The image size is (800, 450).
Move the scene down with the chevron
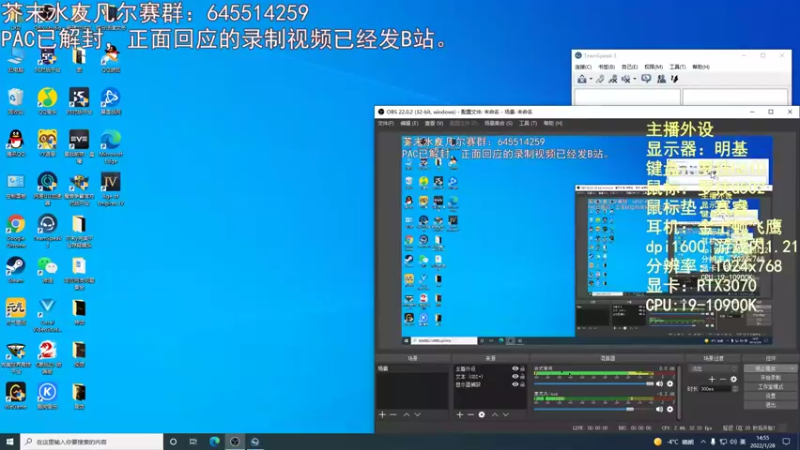coord(417,415)
